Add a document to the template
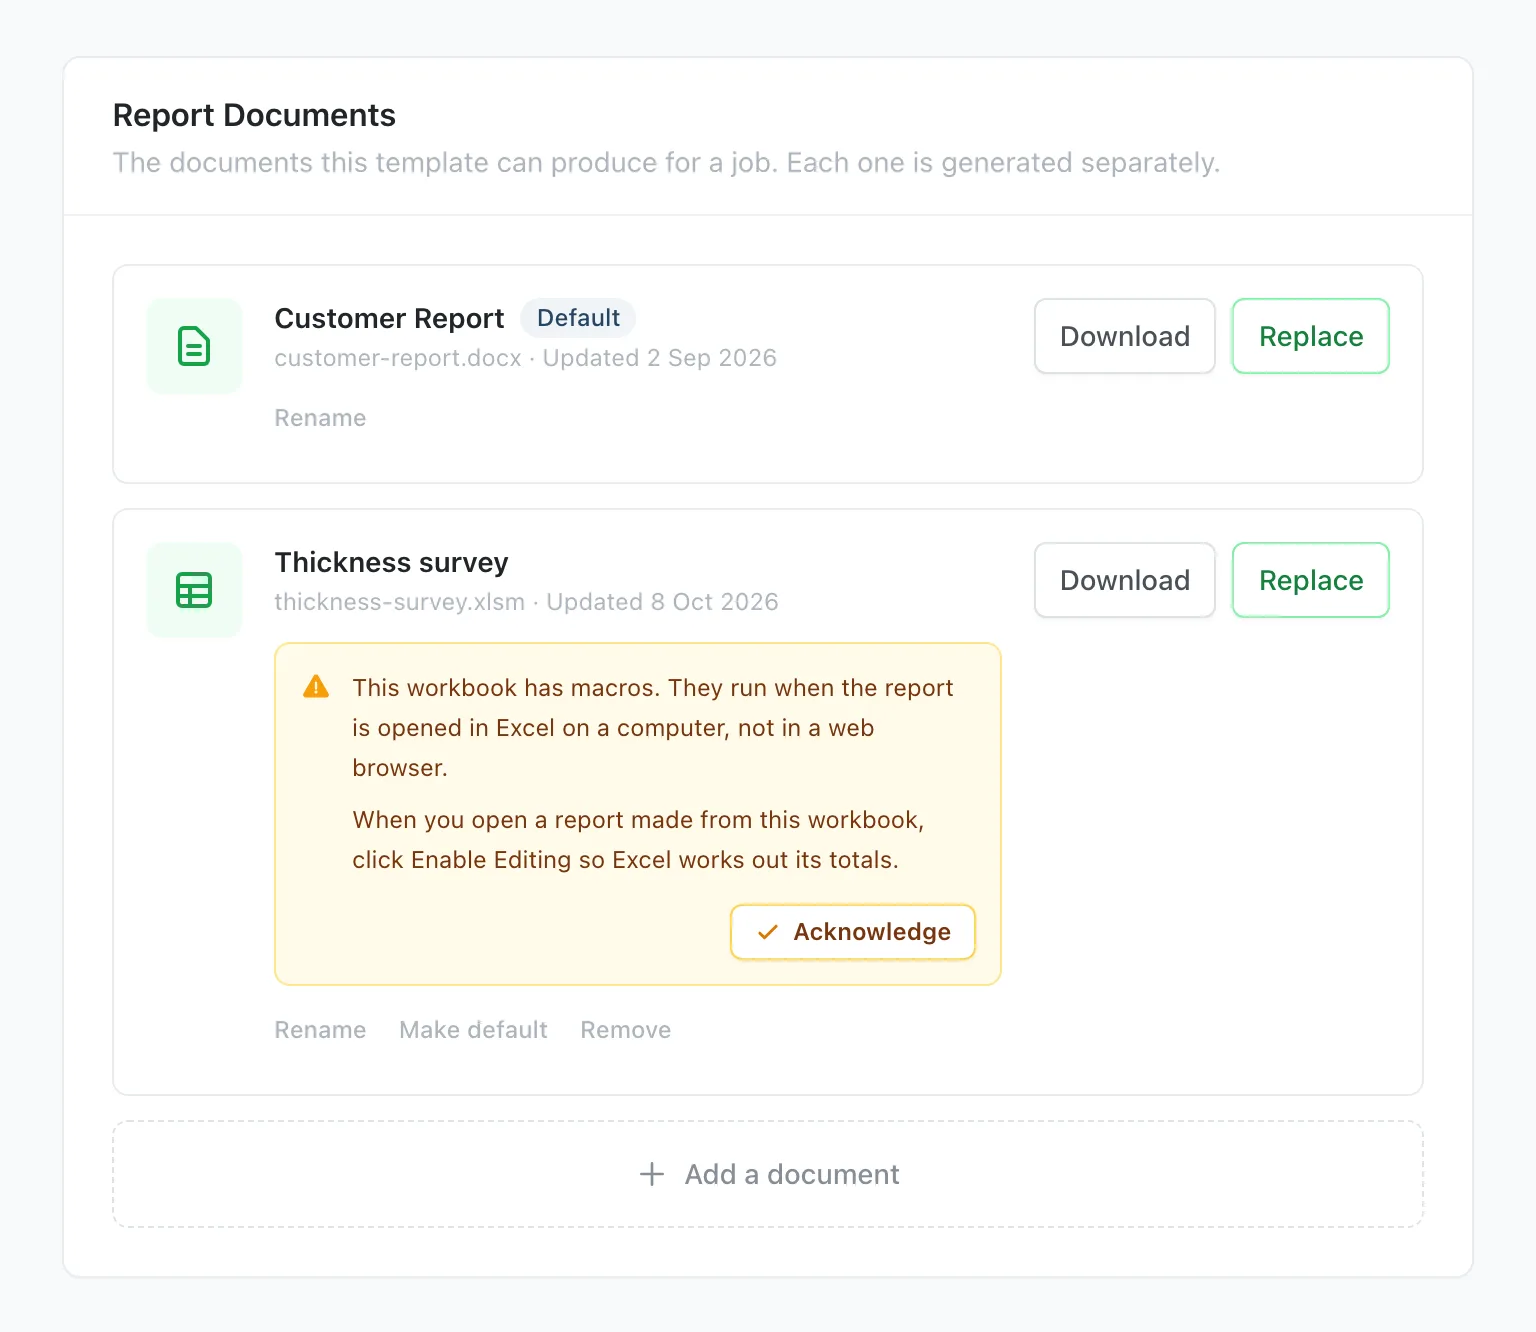 tap(768, 1174)
